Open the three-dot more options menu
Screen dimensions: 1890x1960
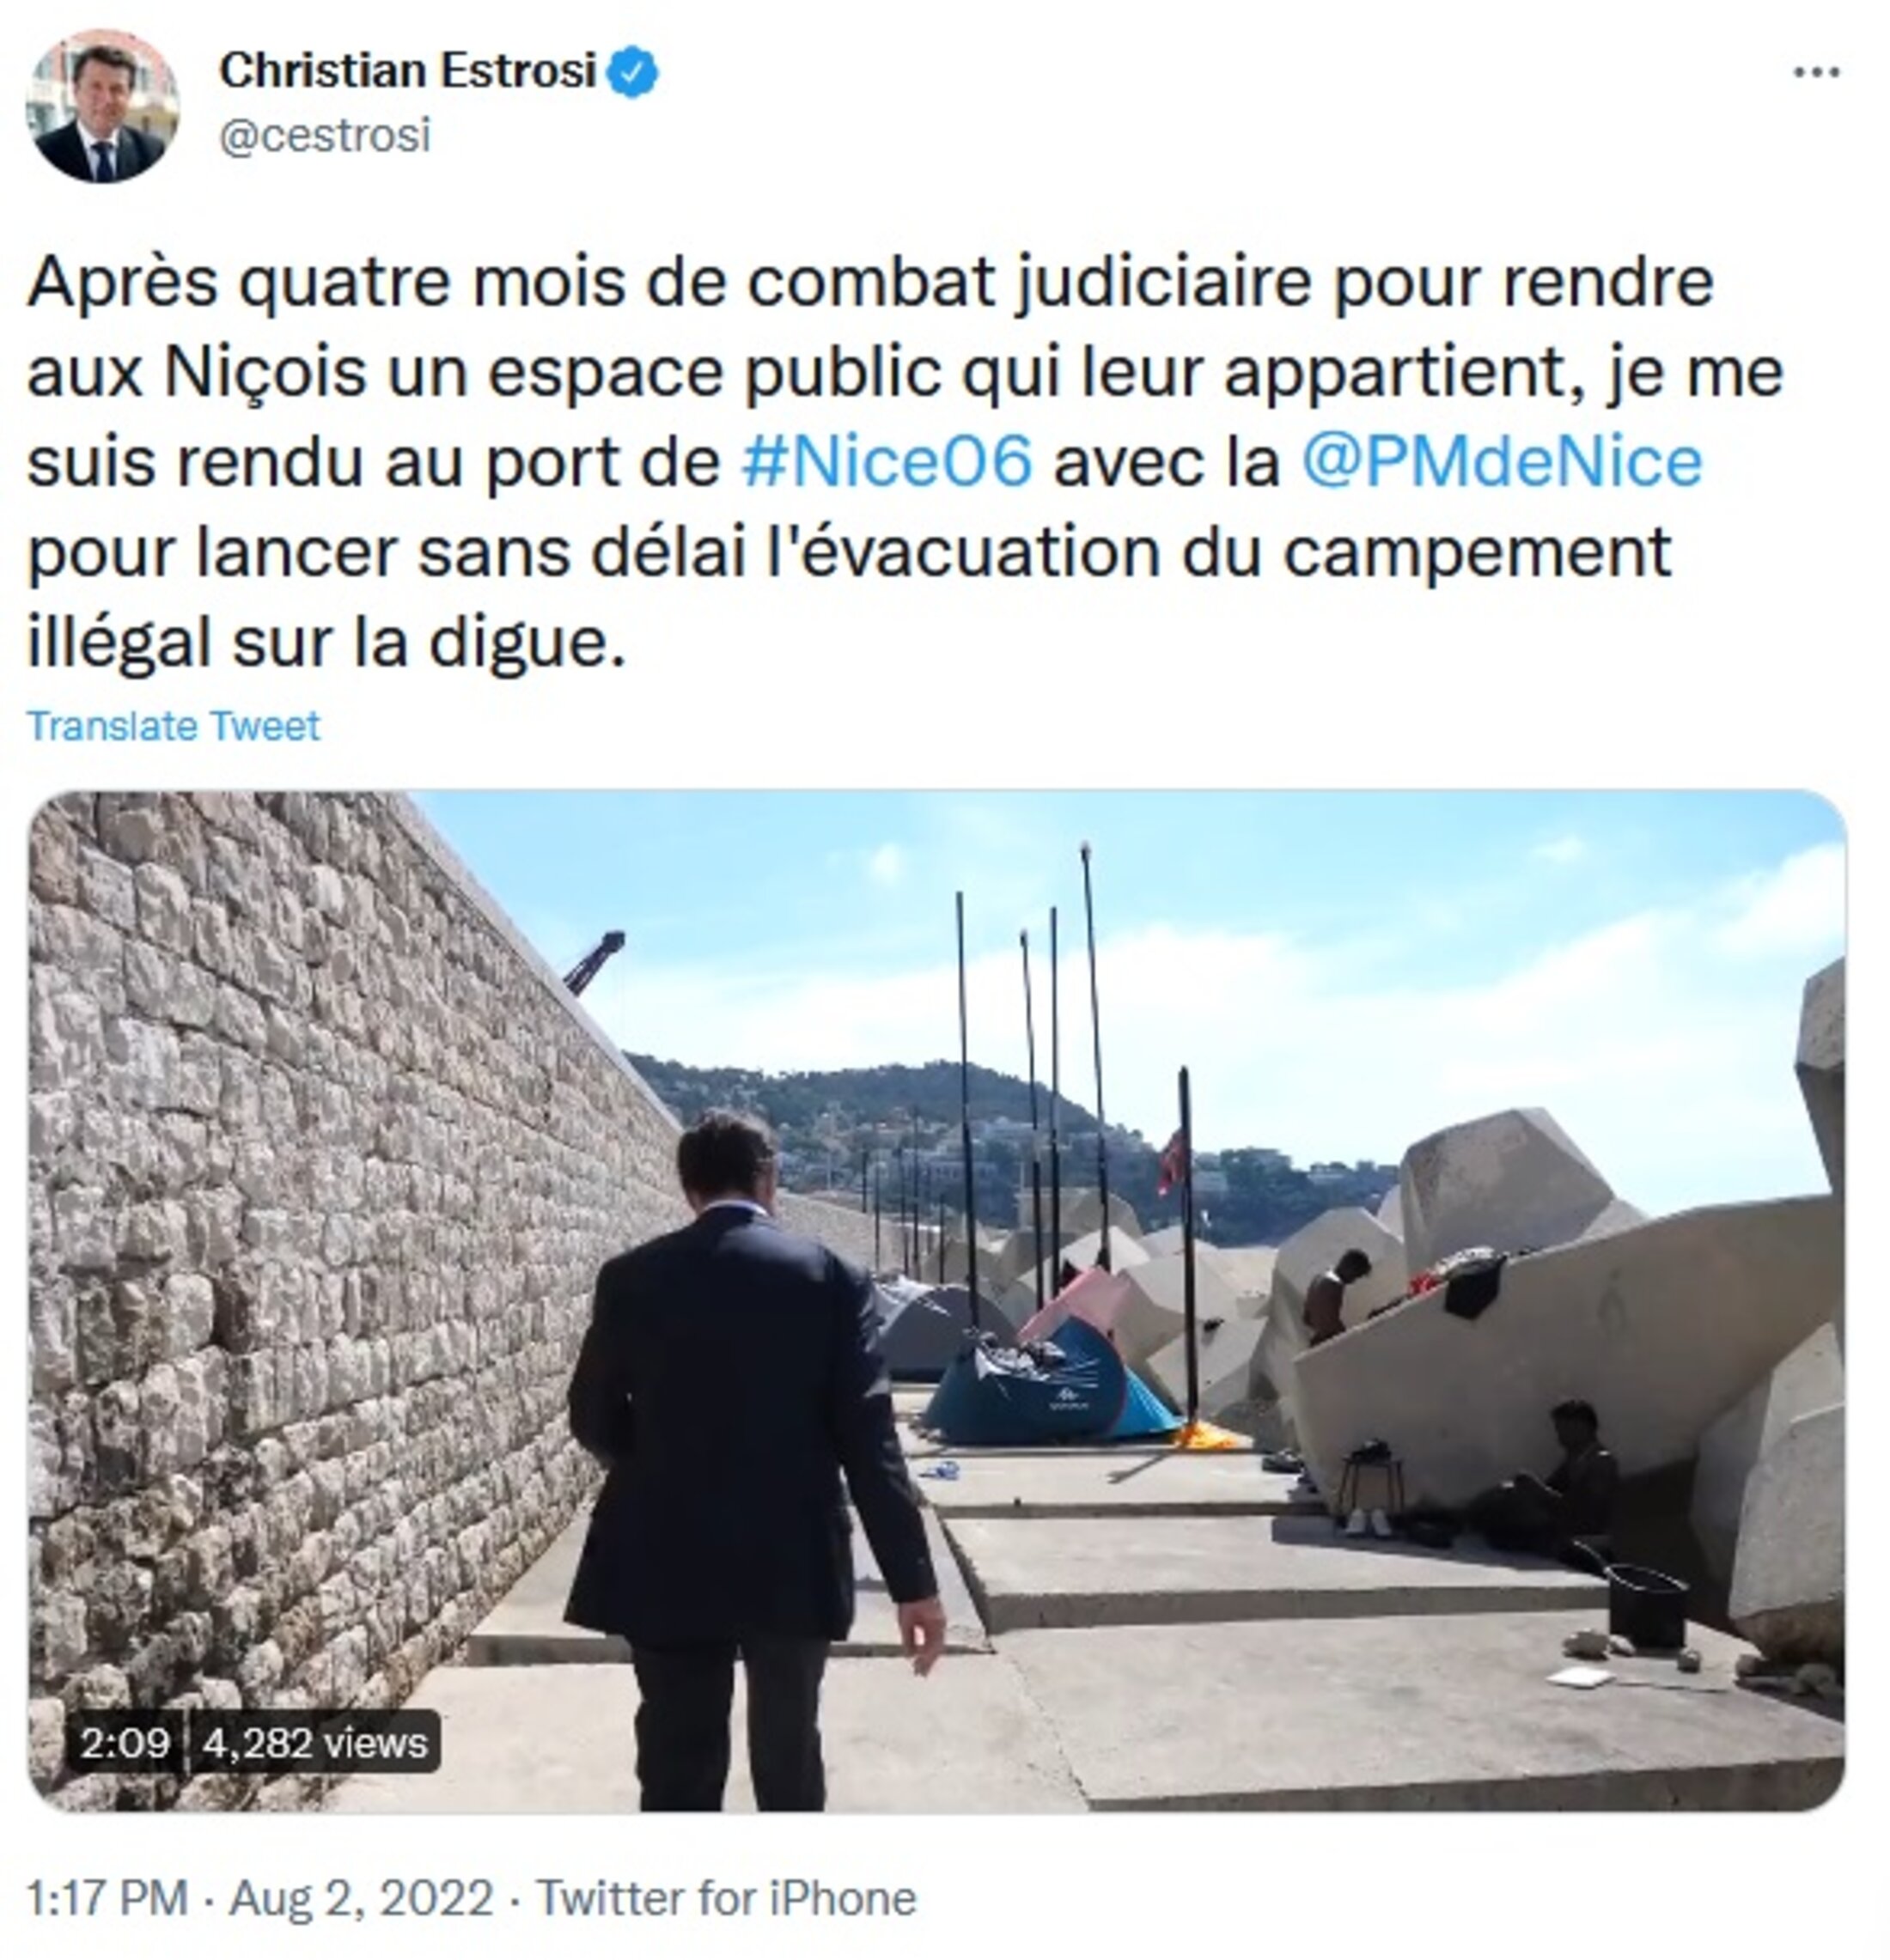coord(1816,72)
